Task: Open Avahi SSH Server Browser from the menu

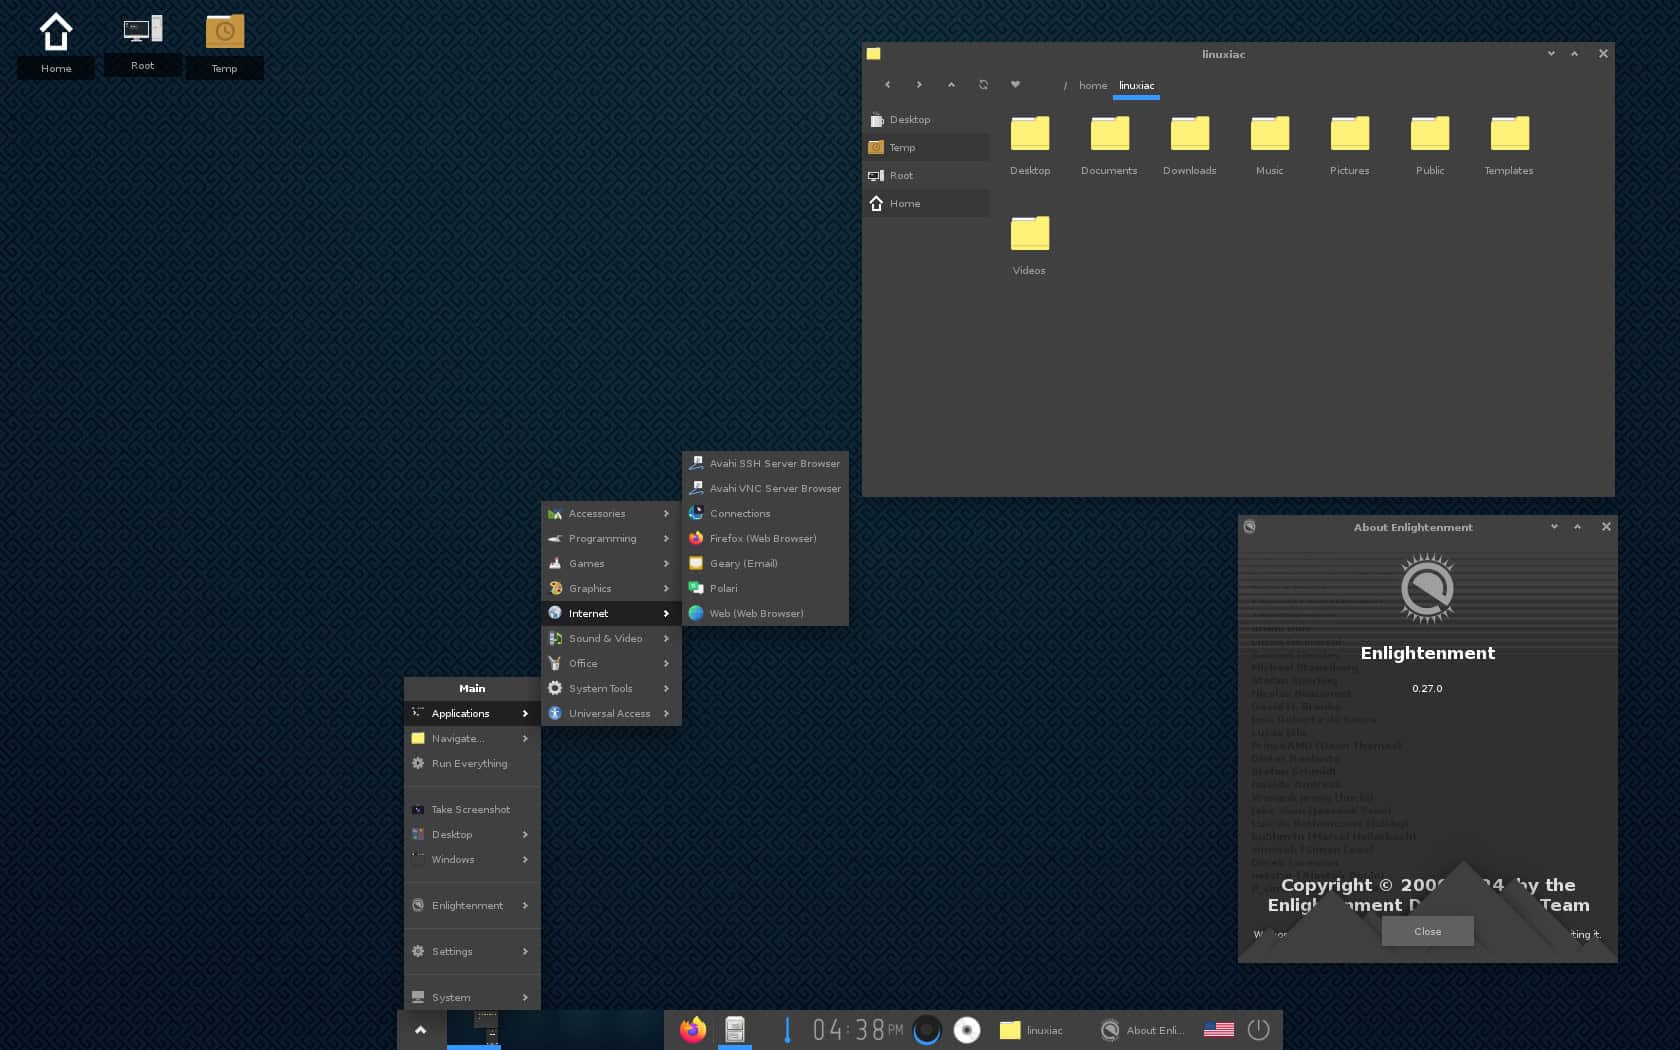Action: (774, 463)
